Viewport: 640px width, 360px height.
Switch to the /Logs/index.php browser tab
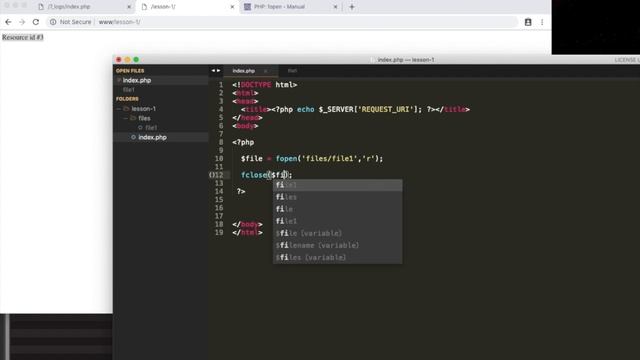click(84, 7)
